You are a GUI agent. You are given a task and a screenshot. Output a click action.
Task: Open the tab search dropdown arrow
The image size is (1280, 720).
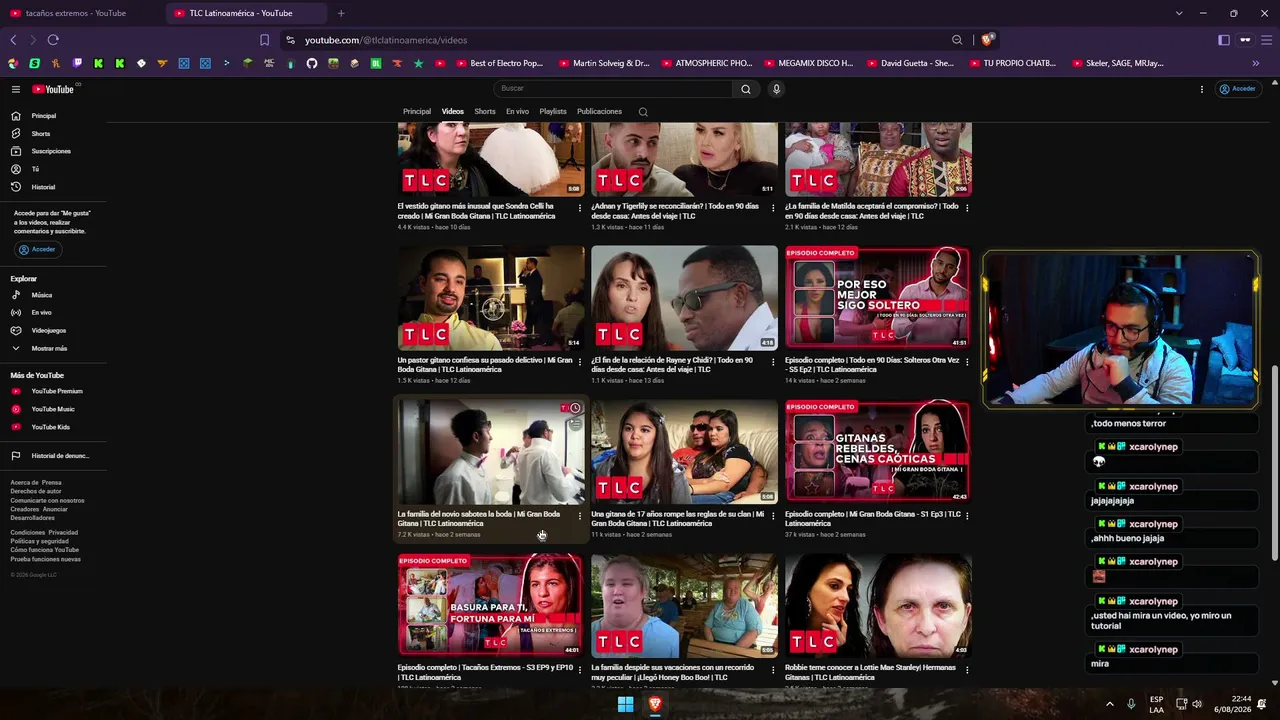[1179, 13]
